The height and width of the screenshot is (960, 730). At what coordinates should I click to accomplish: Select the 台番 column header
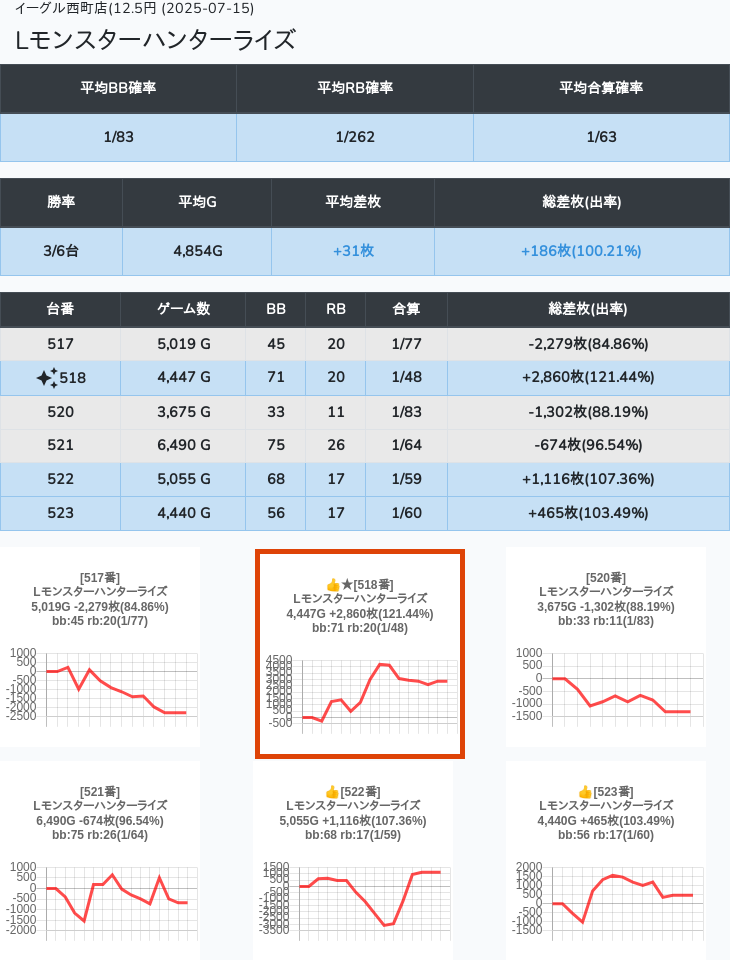[60, 309]
